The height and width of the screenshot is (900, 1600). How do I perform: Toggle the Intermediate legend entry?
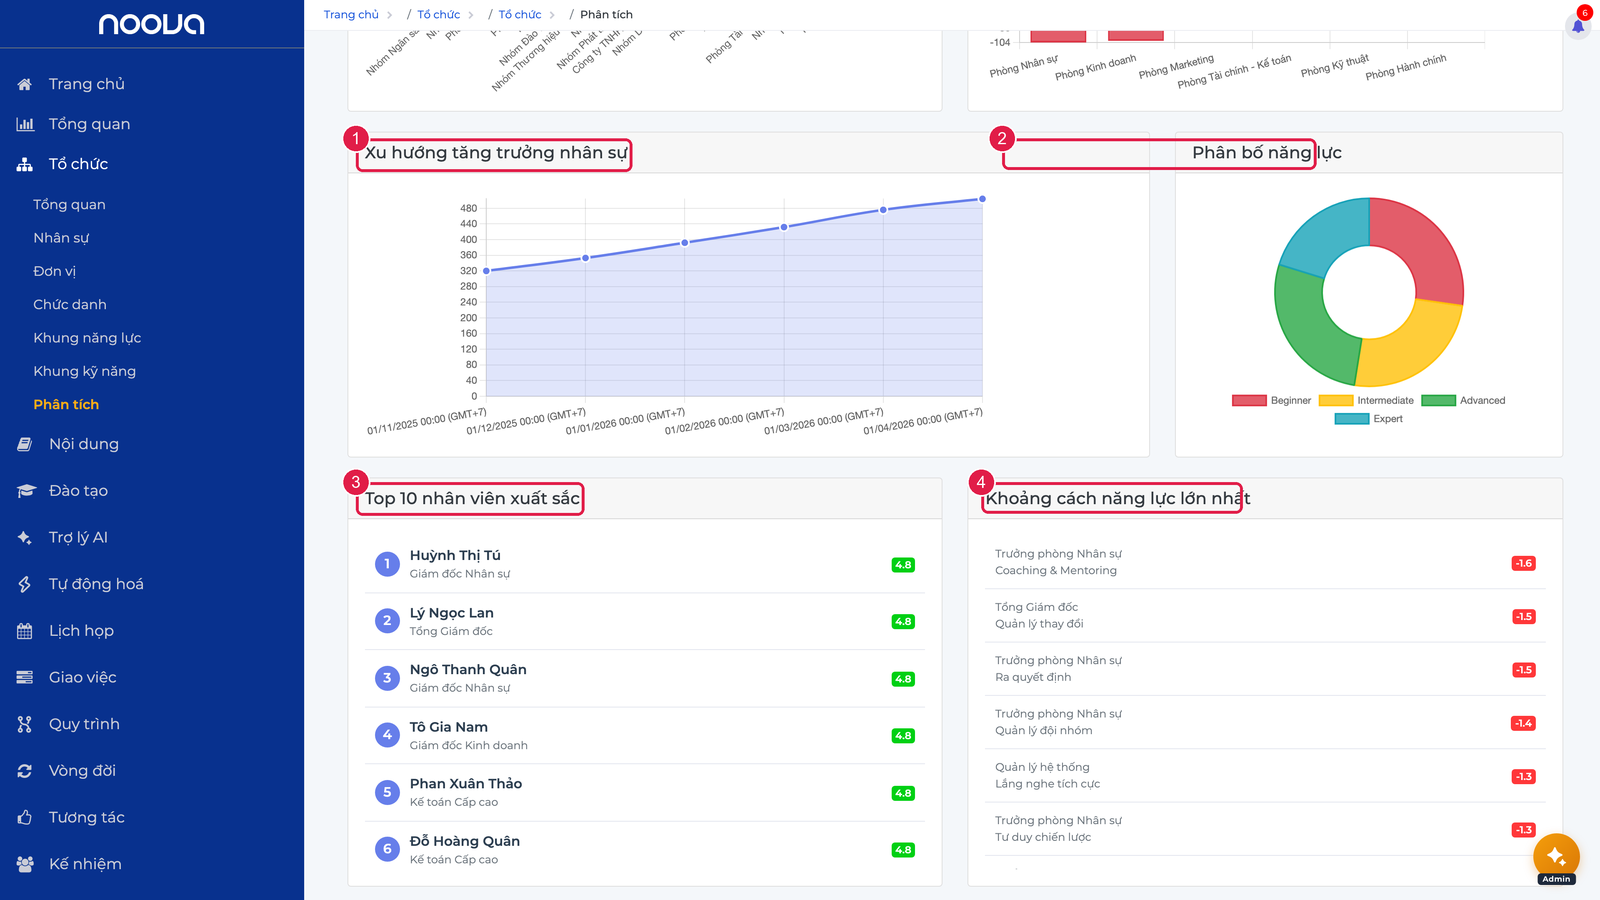click(x=1366, y=400)
